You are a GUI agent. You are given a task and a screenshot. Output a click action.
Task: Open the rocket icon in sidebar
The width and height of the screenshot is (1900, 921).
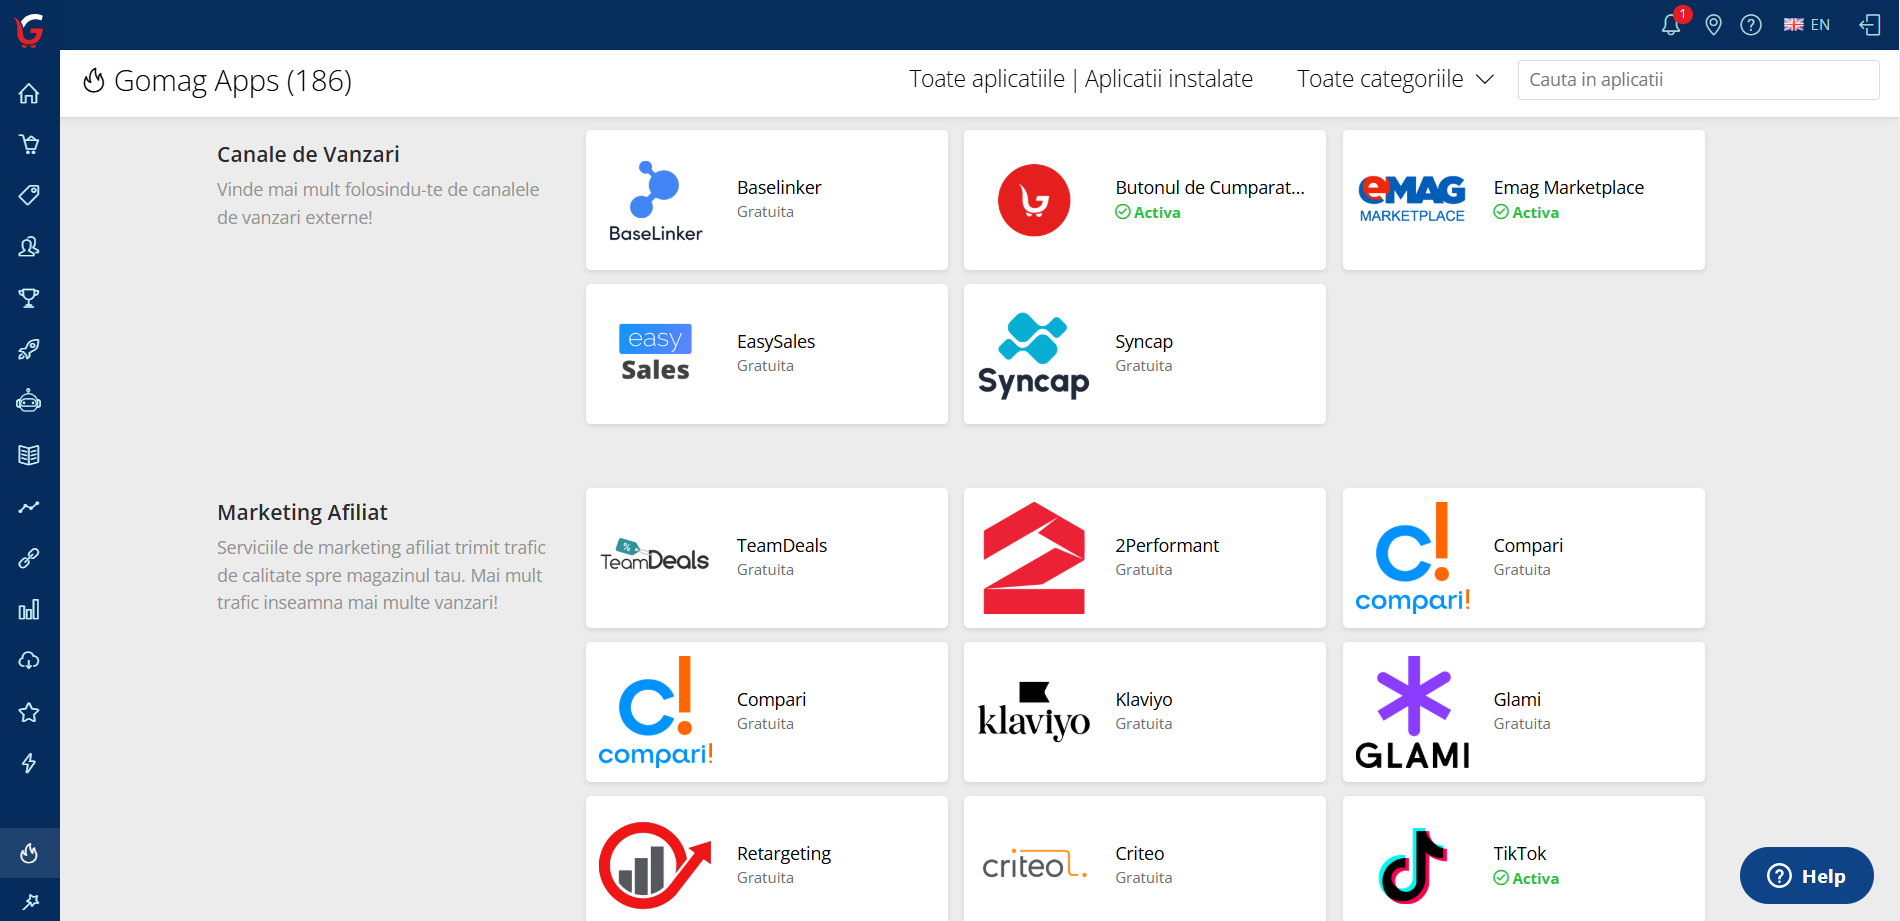click(x=29, y=349)
